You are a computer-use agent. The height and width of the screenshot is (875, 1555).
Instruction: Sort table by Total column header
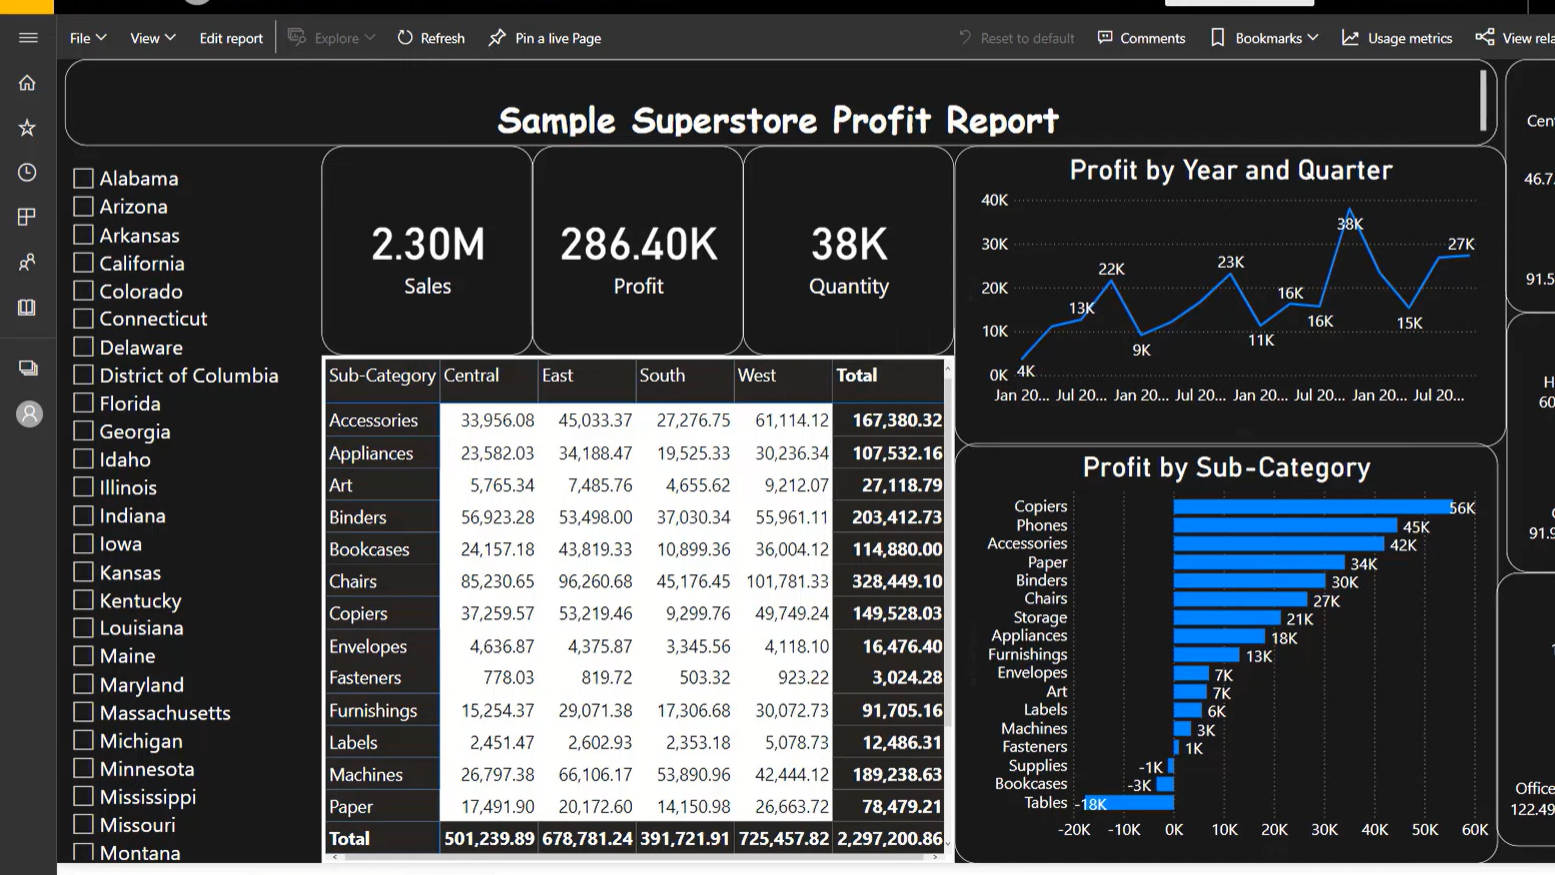(857, 375)
